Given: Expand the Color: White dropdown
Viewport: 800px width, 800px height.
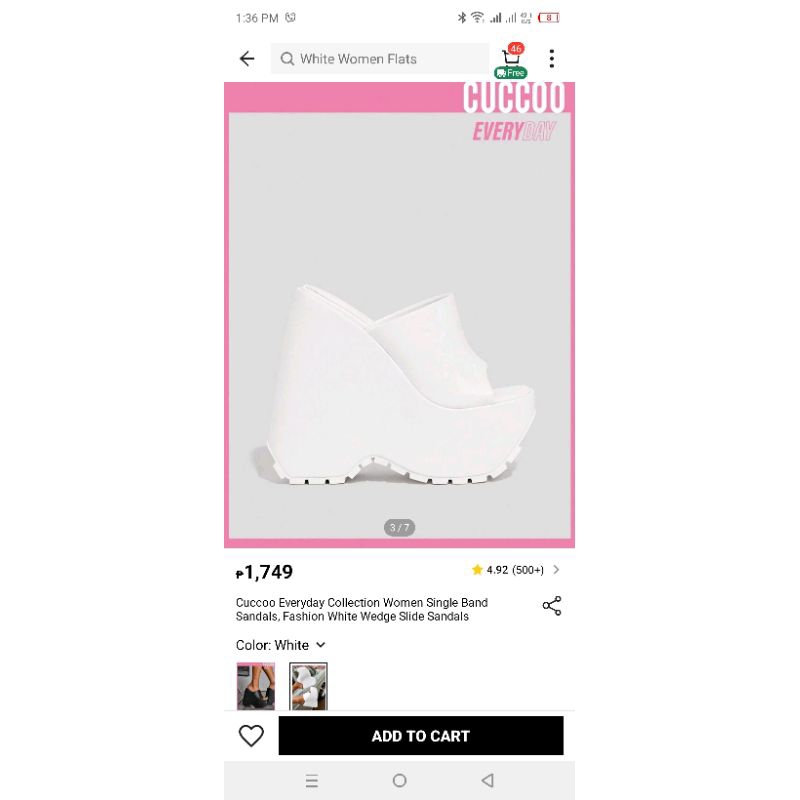Looking at the screenshot, I should tap(281, 645).
